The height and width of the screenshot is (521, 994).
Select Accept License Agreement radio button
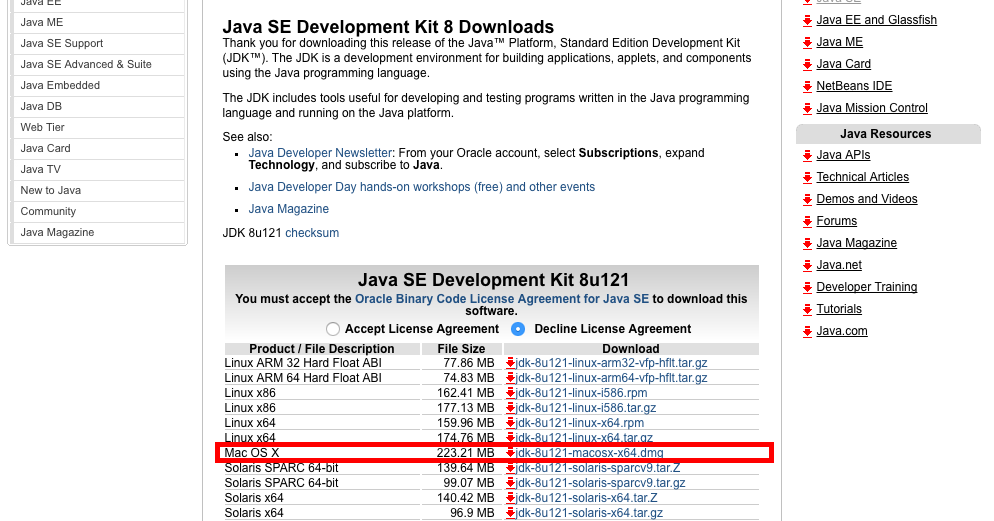click(333, 329)
